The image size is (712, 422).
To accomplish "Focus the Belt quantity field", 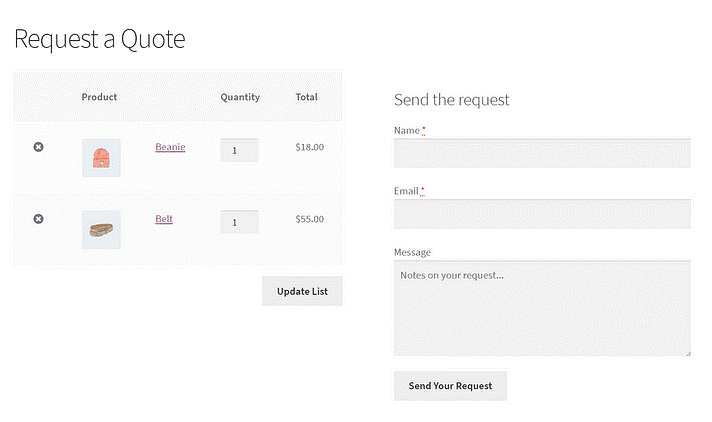I will [239, 222].
